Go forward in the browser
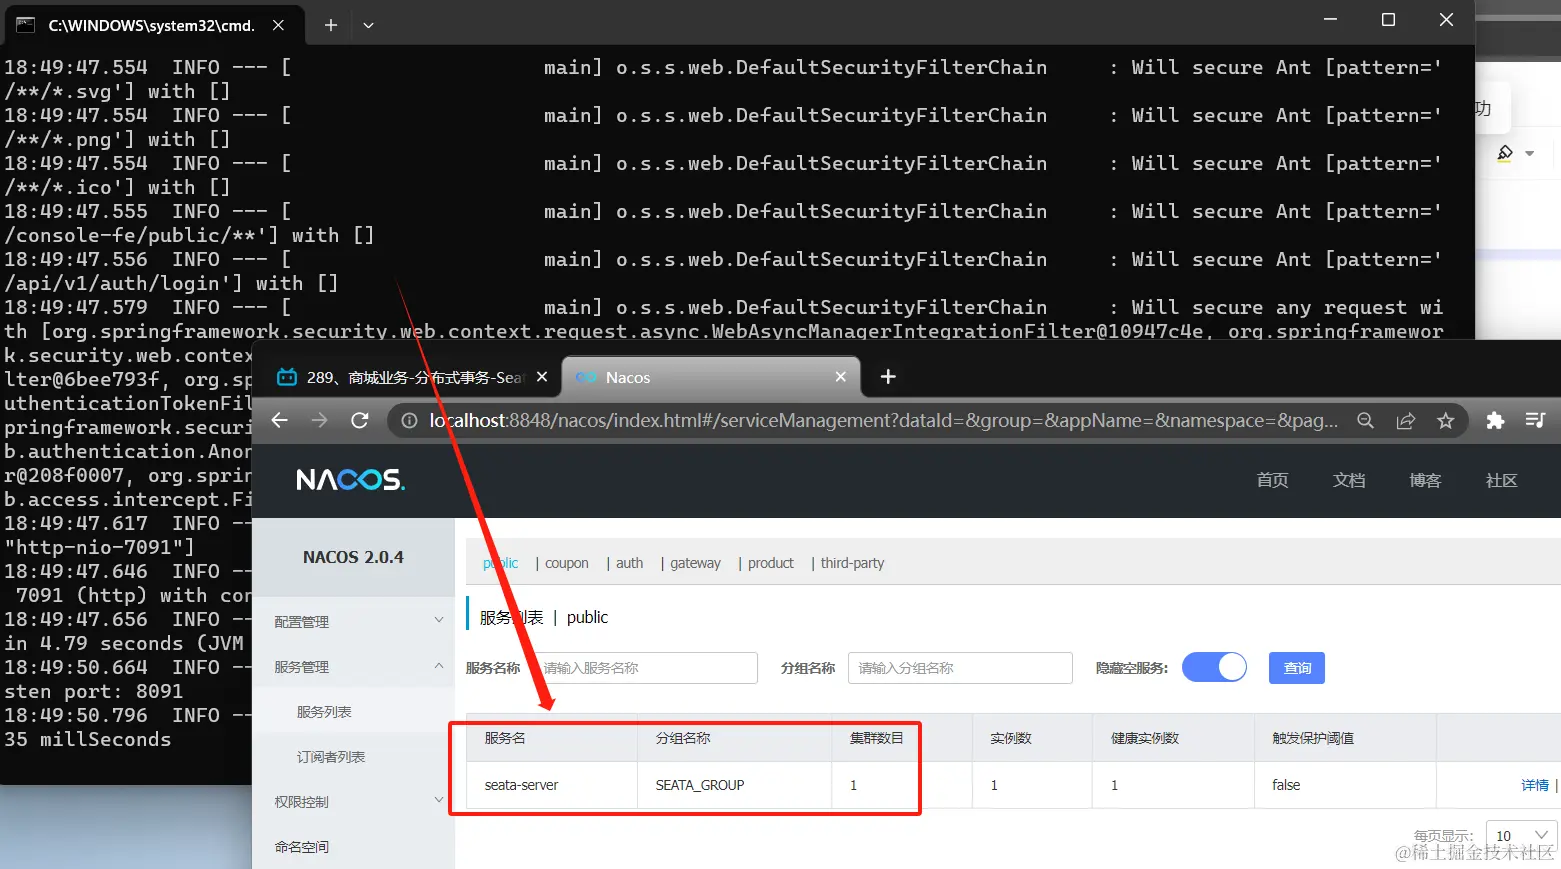The width and height of the screenshot is (1561, 869). [x=319, y=421]
